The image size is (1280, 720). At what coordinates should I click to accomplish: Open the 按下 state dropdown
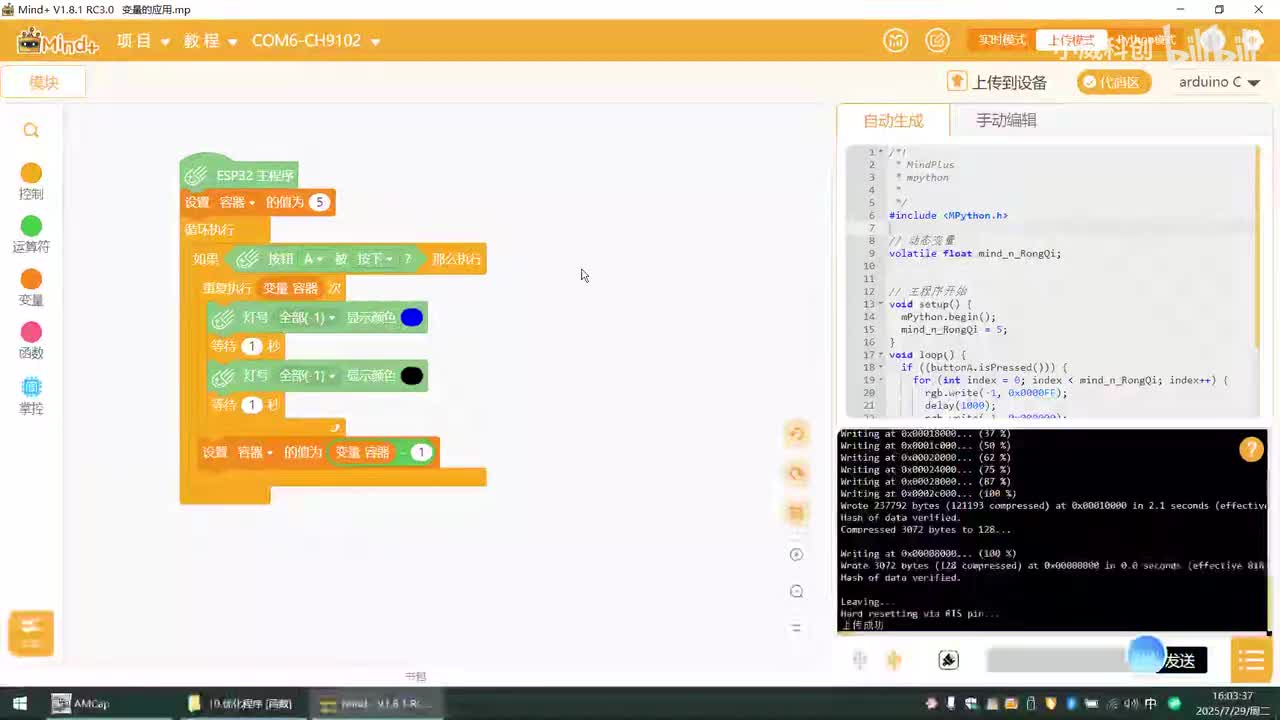tap(376, 259)
